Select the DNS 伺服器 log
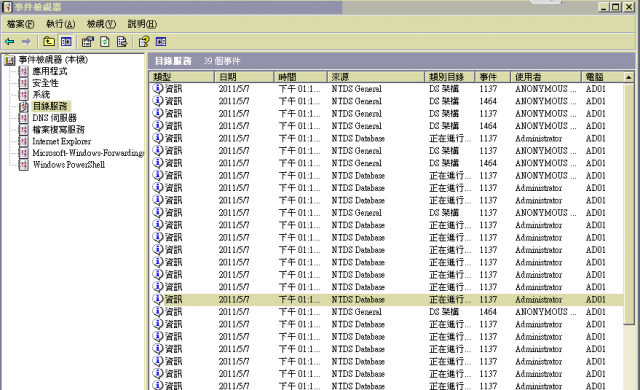Image resolution: width=640 pixels, height=390 pixels. pyautogui.click(x=55, y=118)
